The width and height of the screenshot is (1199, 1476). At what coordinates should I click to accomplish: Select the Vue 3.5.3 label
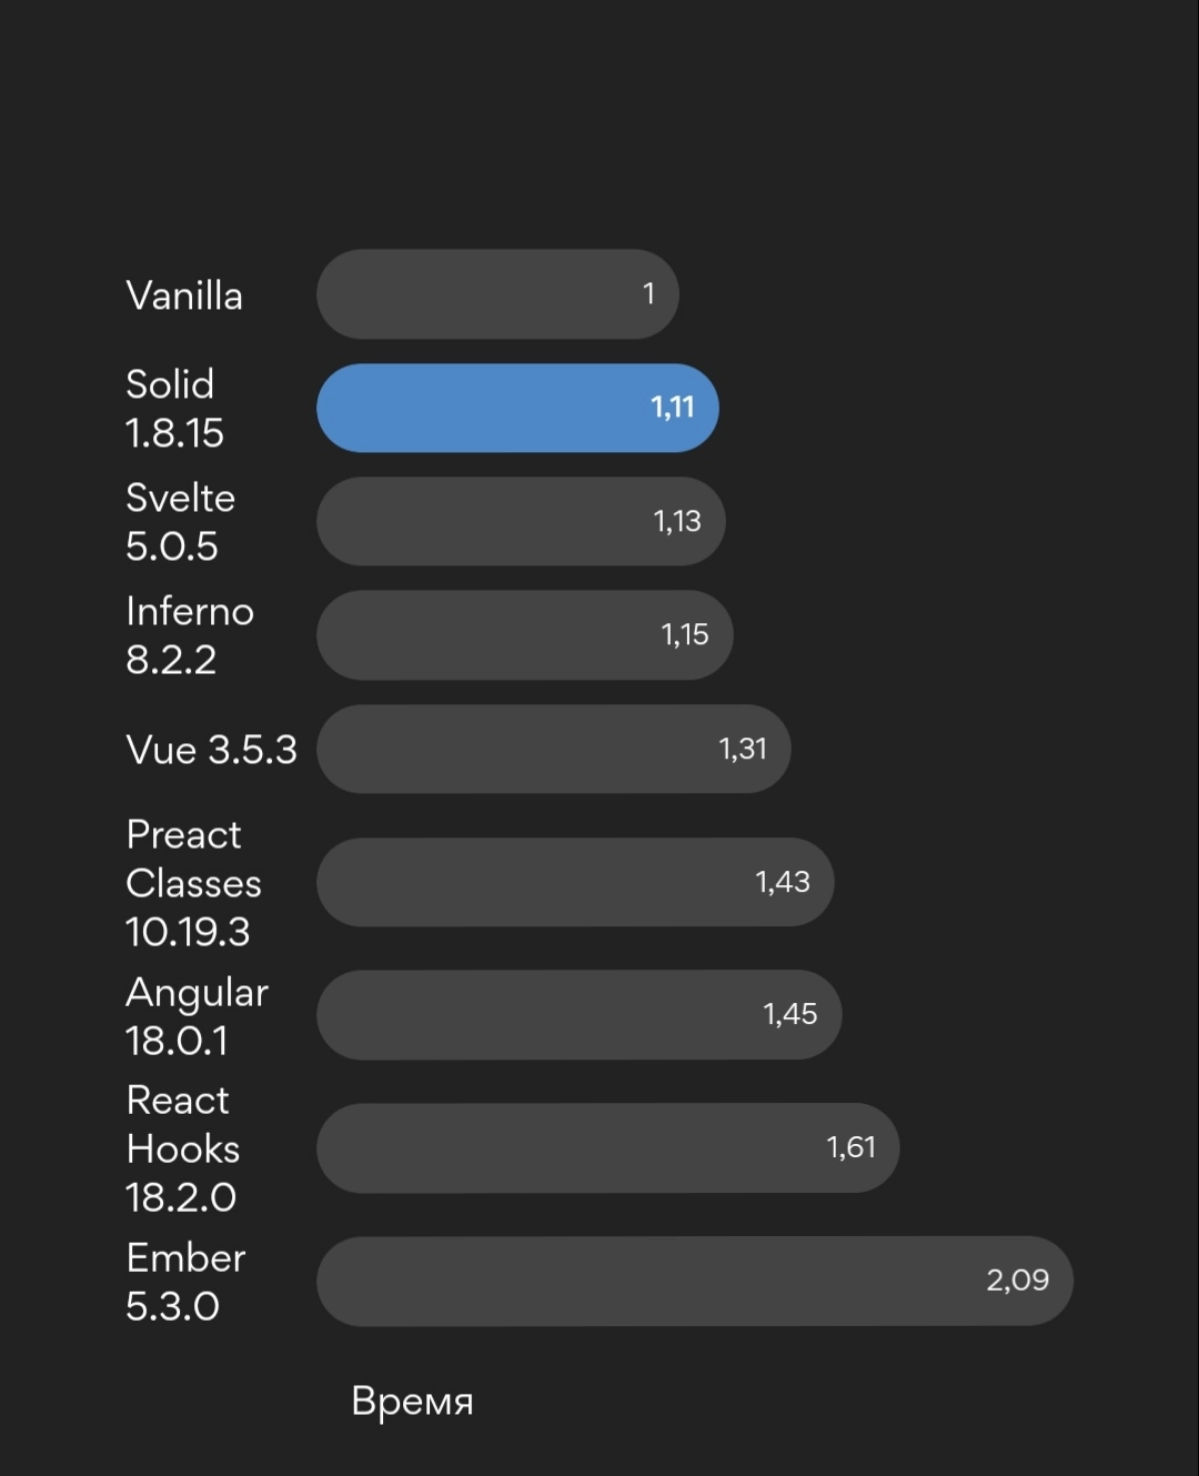pos(212,749)
